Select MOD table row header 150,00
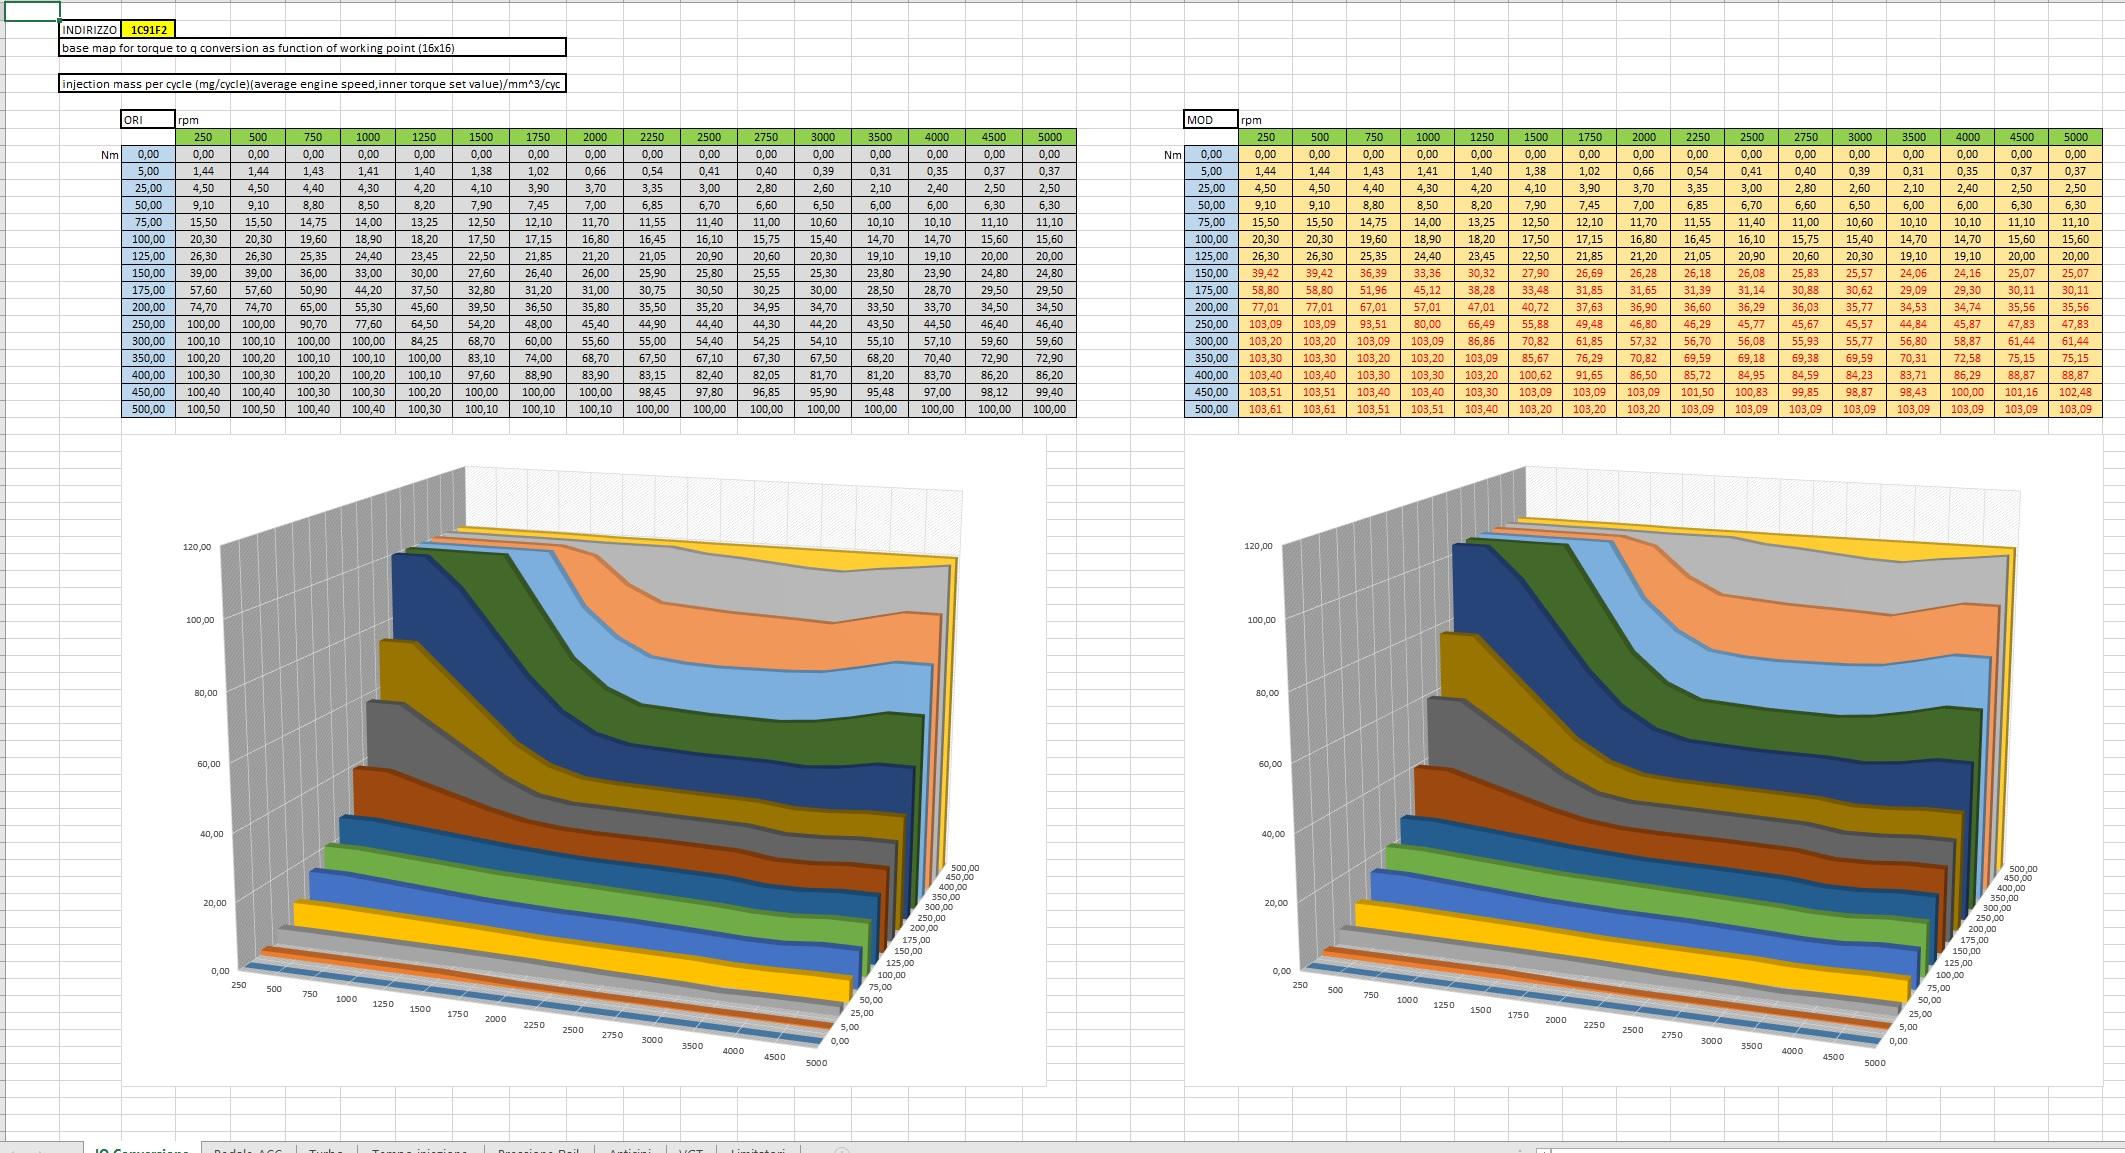2125x1153 pixels. pos(1211,273)
